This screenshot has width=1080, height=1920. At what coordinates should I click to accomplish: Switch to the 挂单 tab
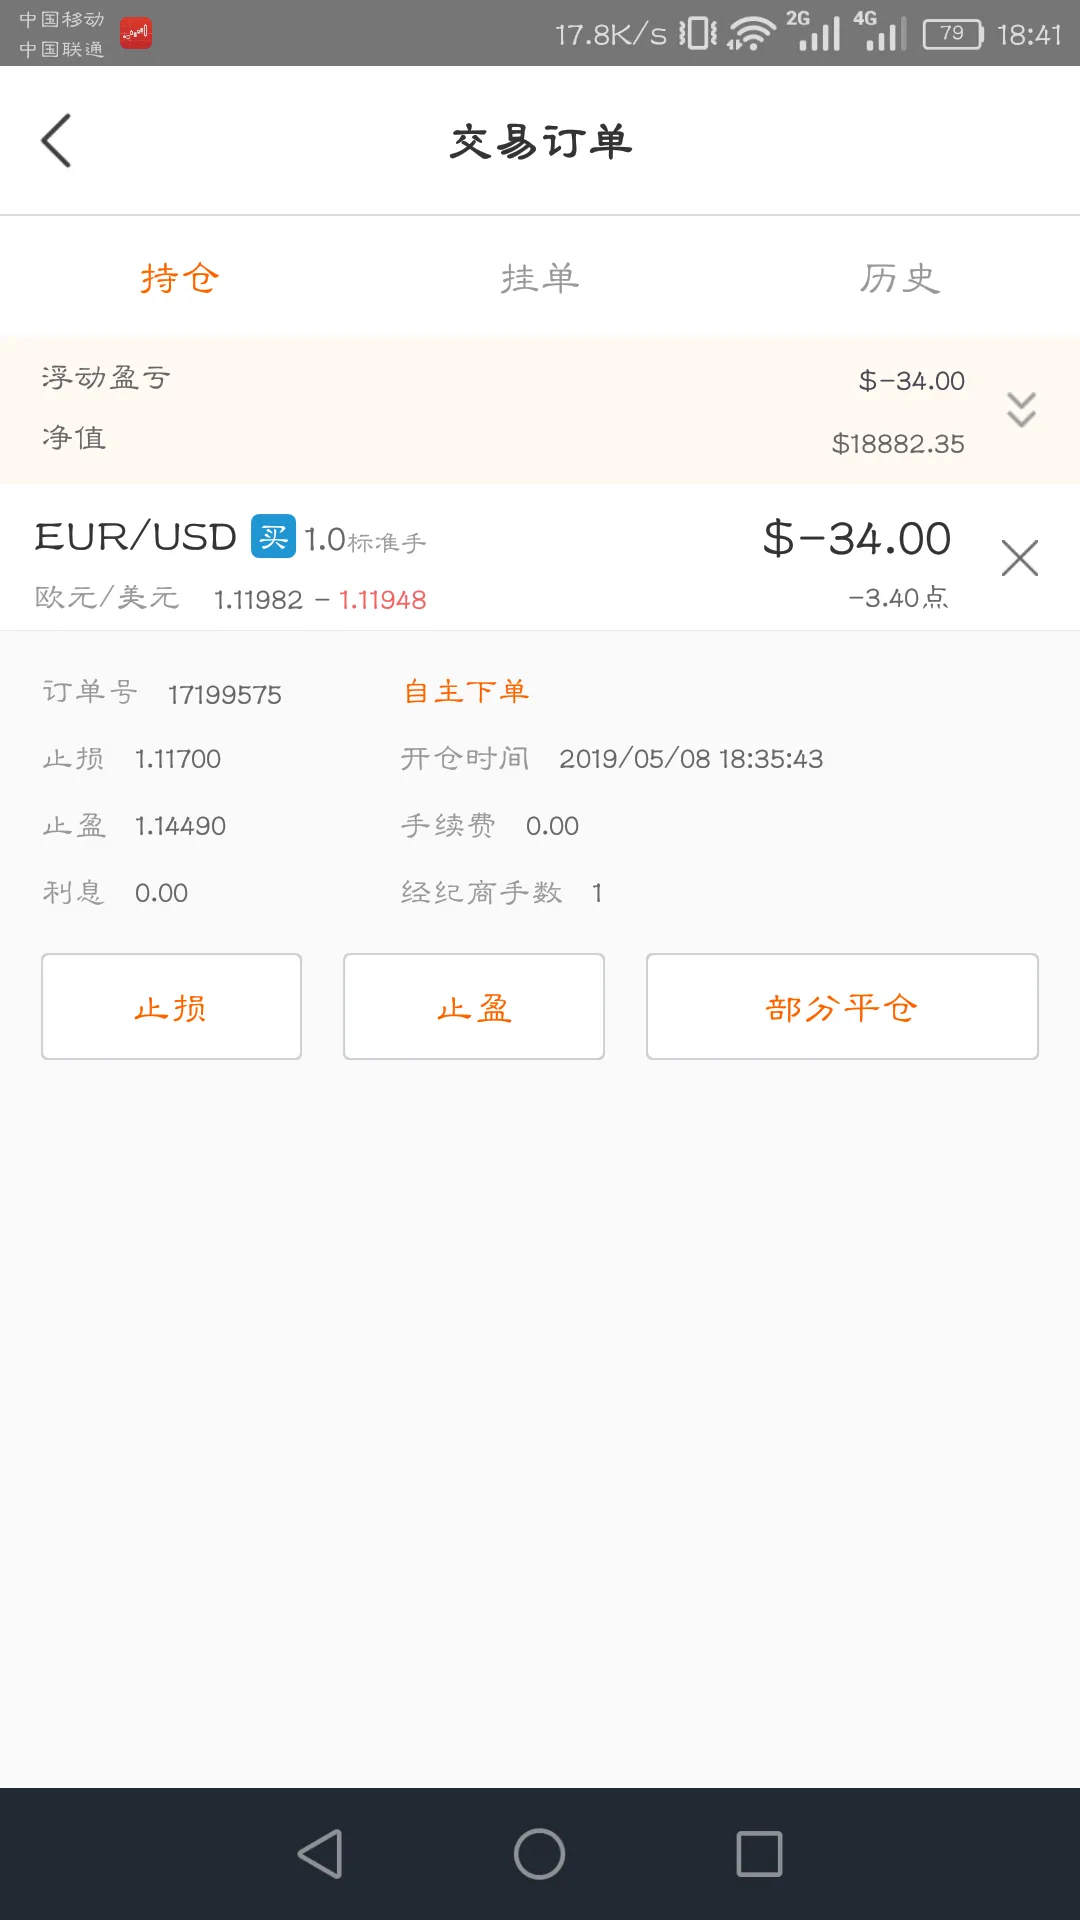(540, 278)
